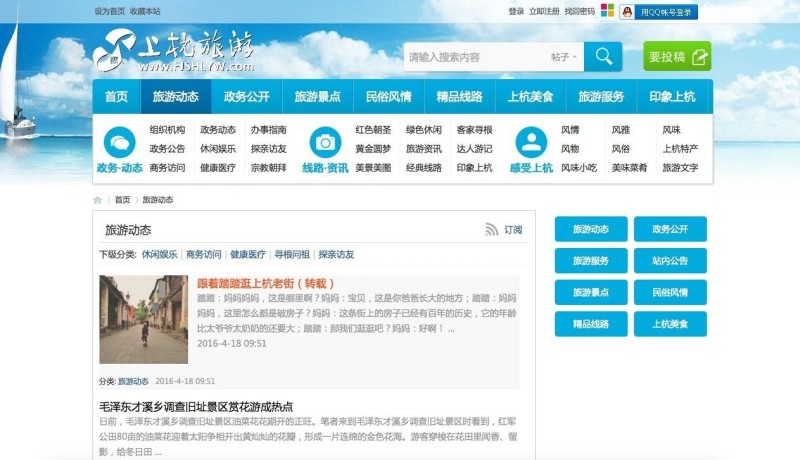This screenshot has width=800, height=460.
Task: Click the sidebar 上杭美食 button
Action: click(670, 324)
